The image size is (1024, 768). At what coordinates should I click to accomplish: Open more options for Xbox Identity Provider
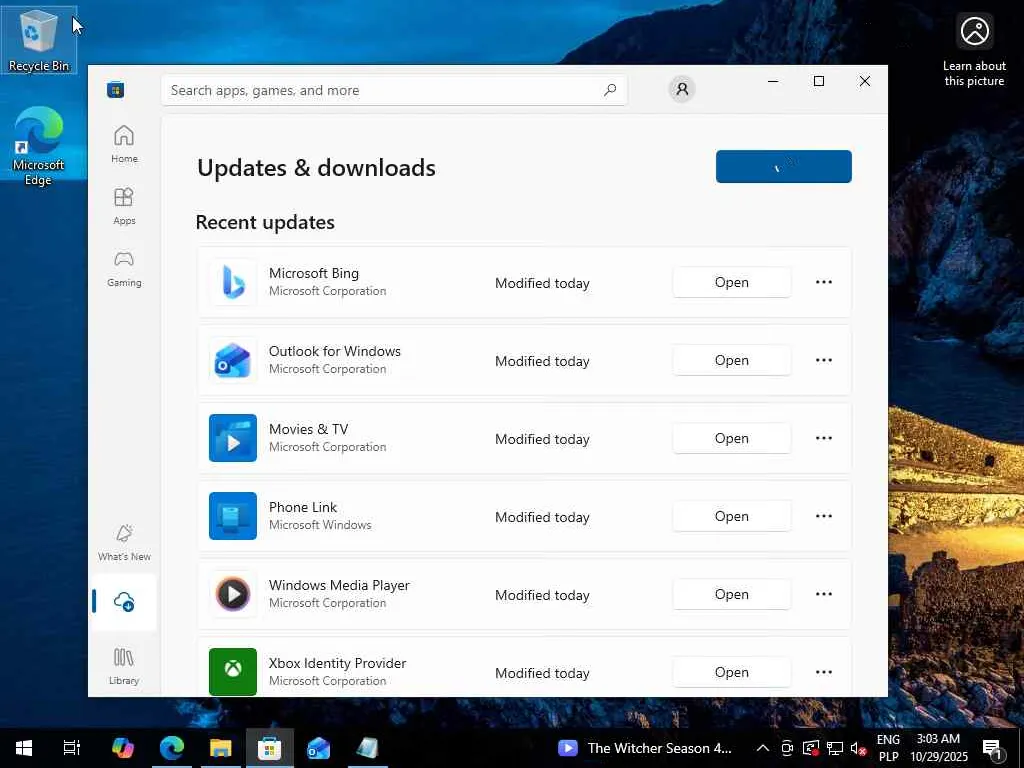point(824,672)
